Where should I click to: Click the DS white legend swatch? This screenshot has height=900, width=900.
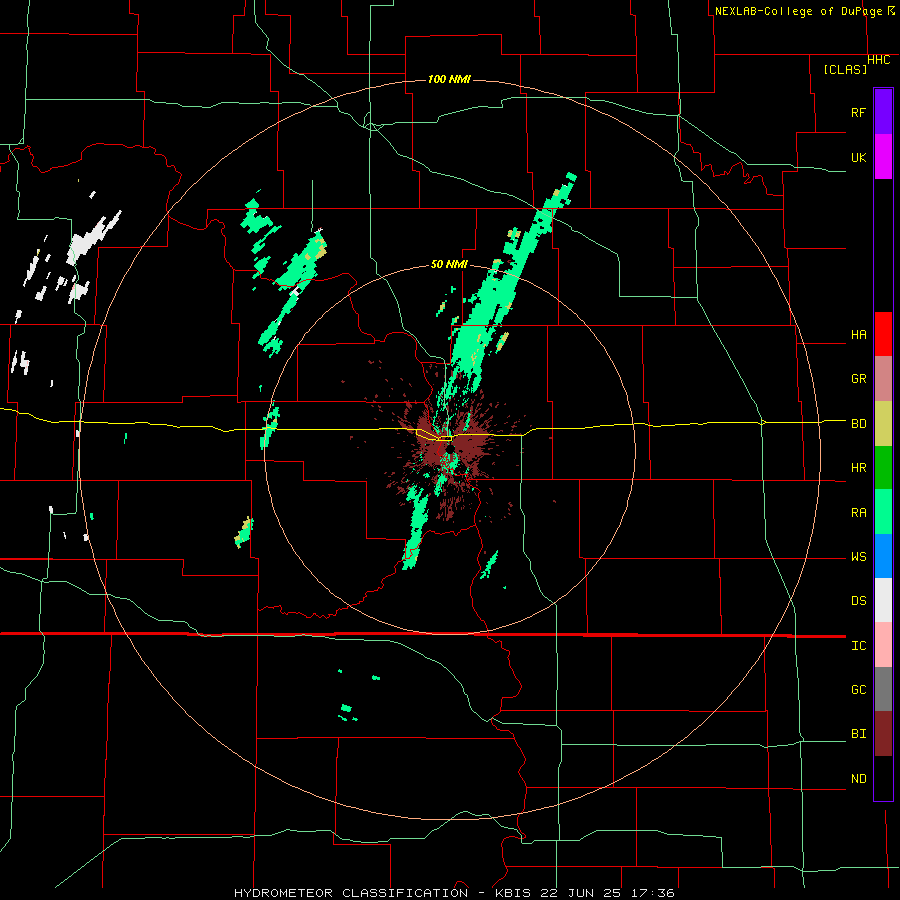(x=883, y=600)
